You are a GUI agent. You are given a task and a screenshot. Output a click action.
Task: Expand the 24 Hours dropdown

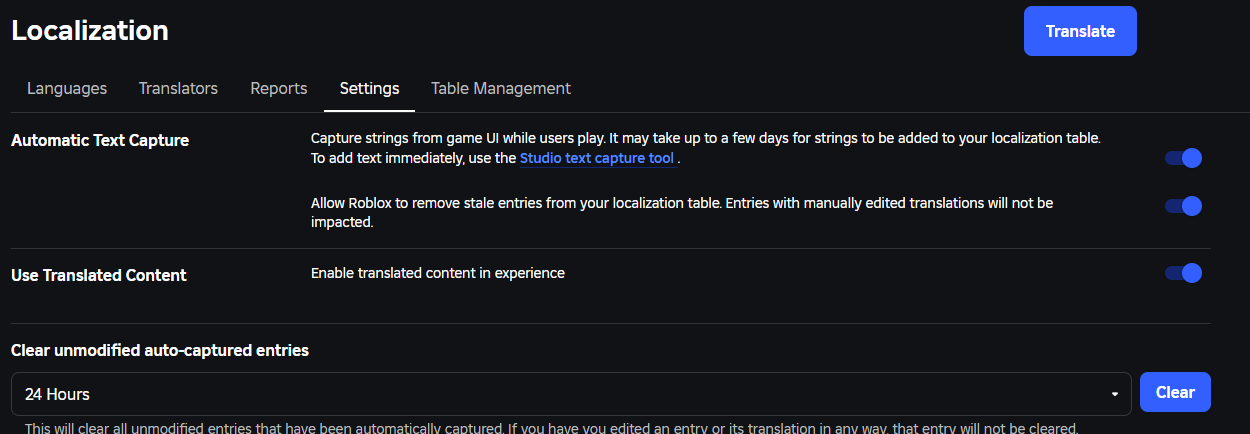pyautogui.click(x=571, y=394)
